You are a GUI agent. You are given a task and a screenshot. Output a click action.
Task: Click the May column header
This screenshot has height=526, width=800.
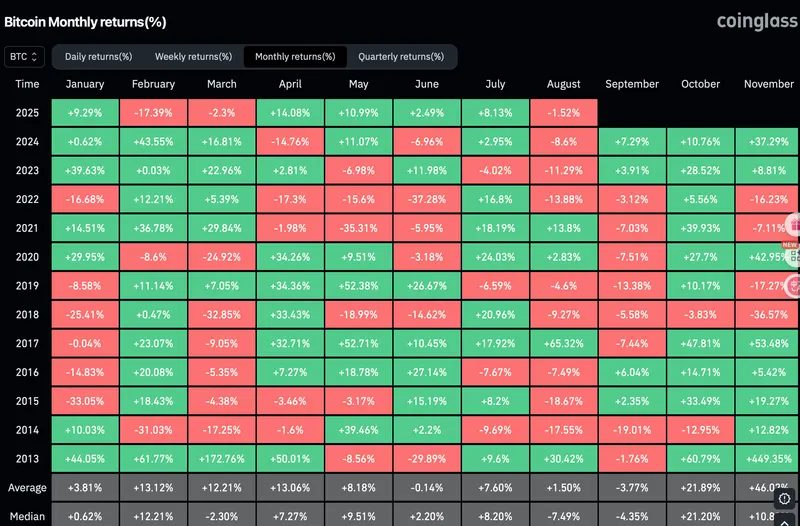(358, 84)
